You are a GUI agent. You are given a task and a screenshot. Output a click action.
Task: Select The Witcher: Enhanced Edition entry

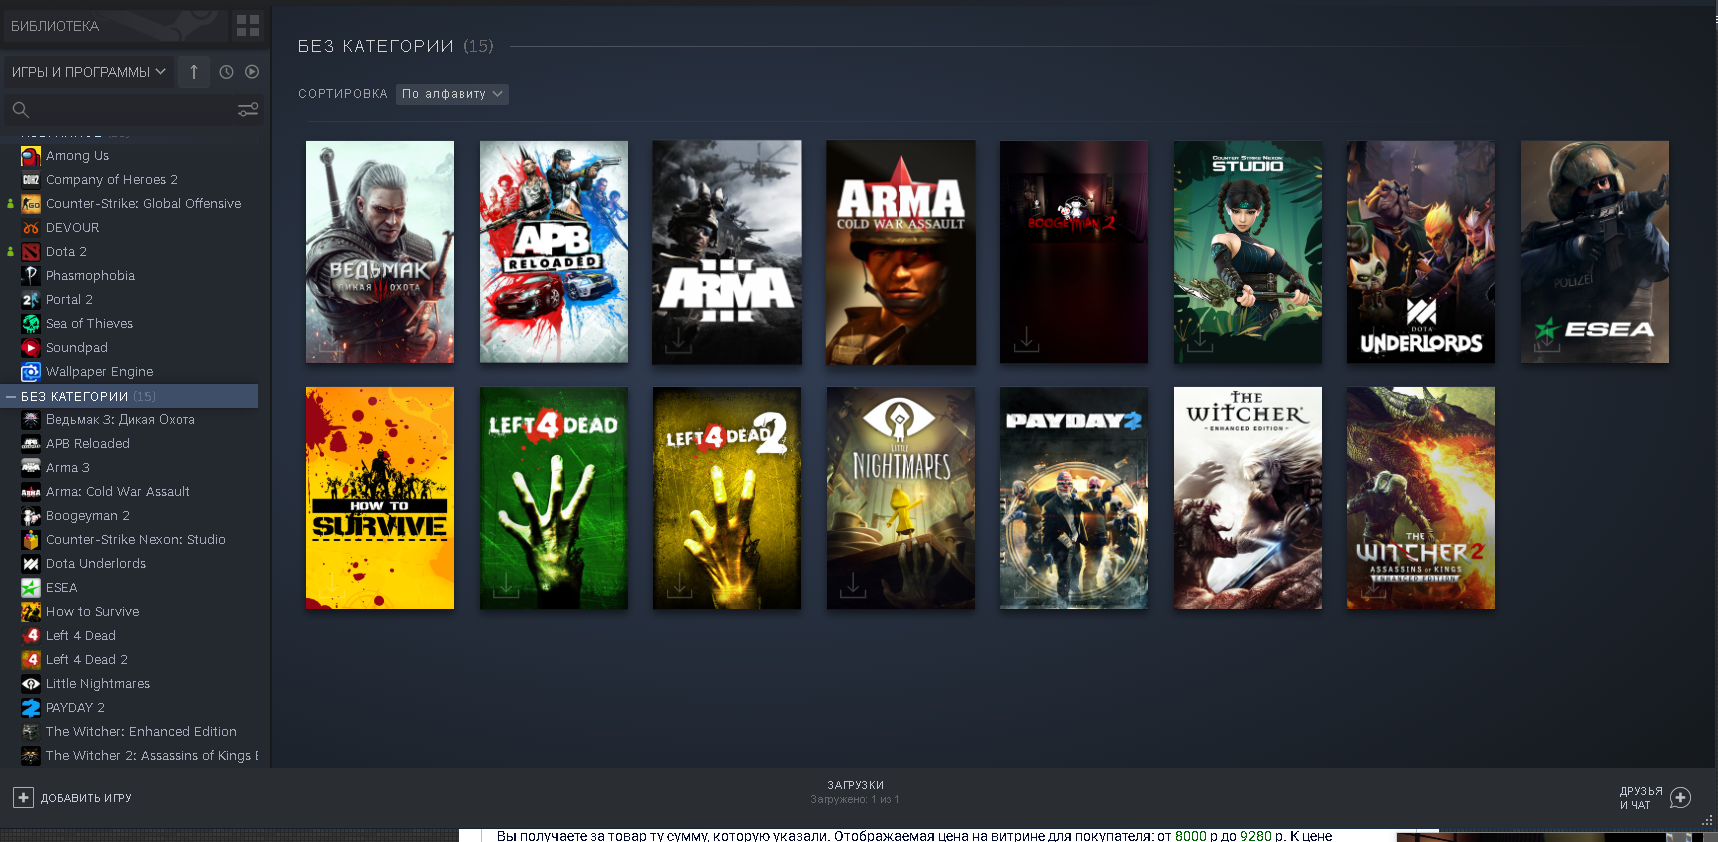[141, 732]
